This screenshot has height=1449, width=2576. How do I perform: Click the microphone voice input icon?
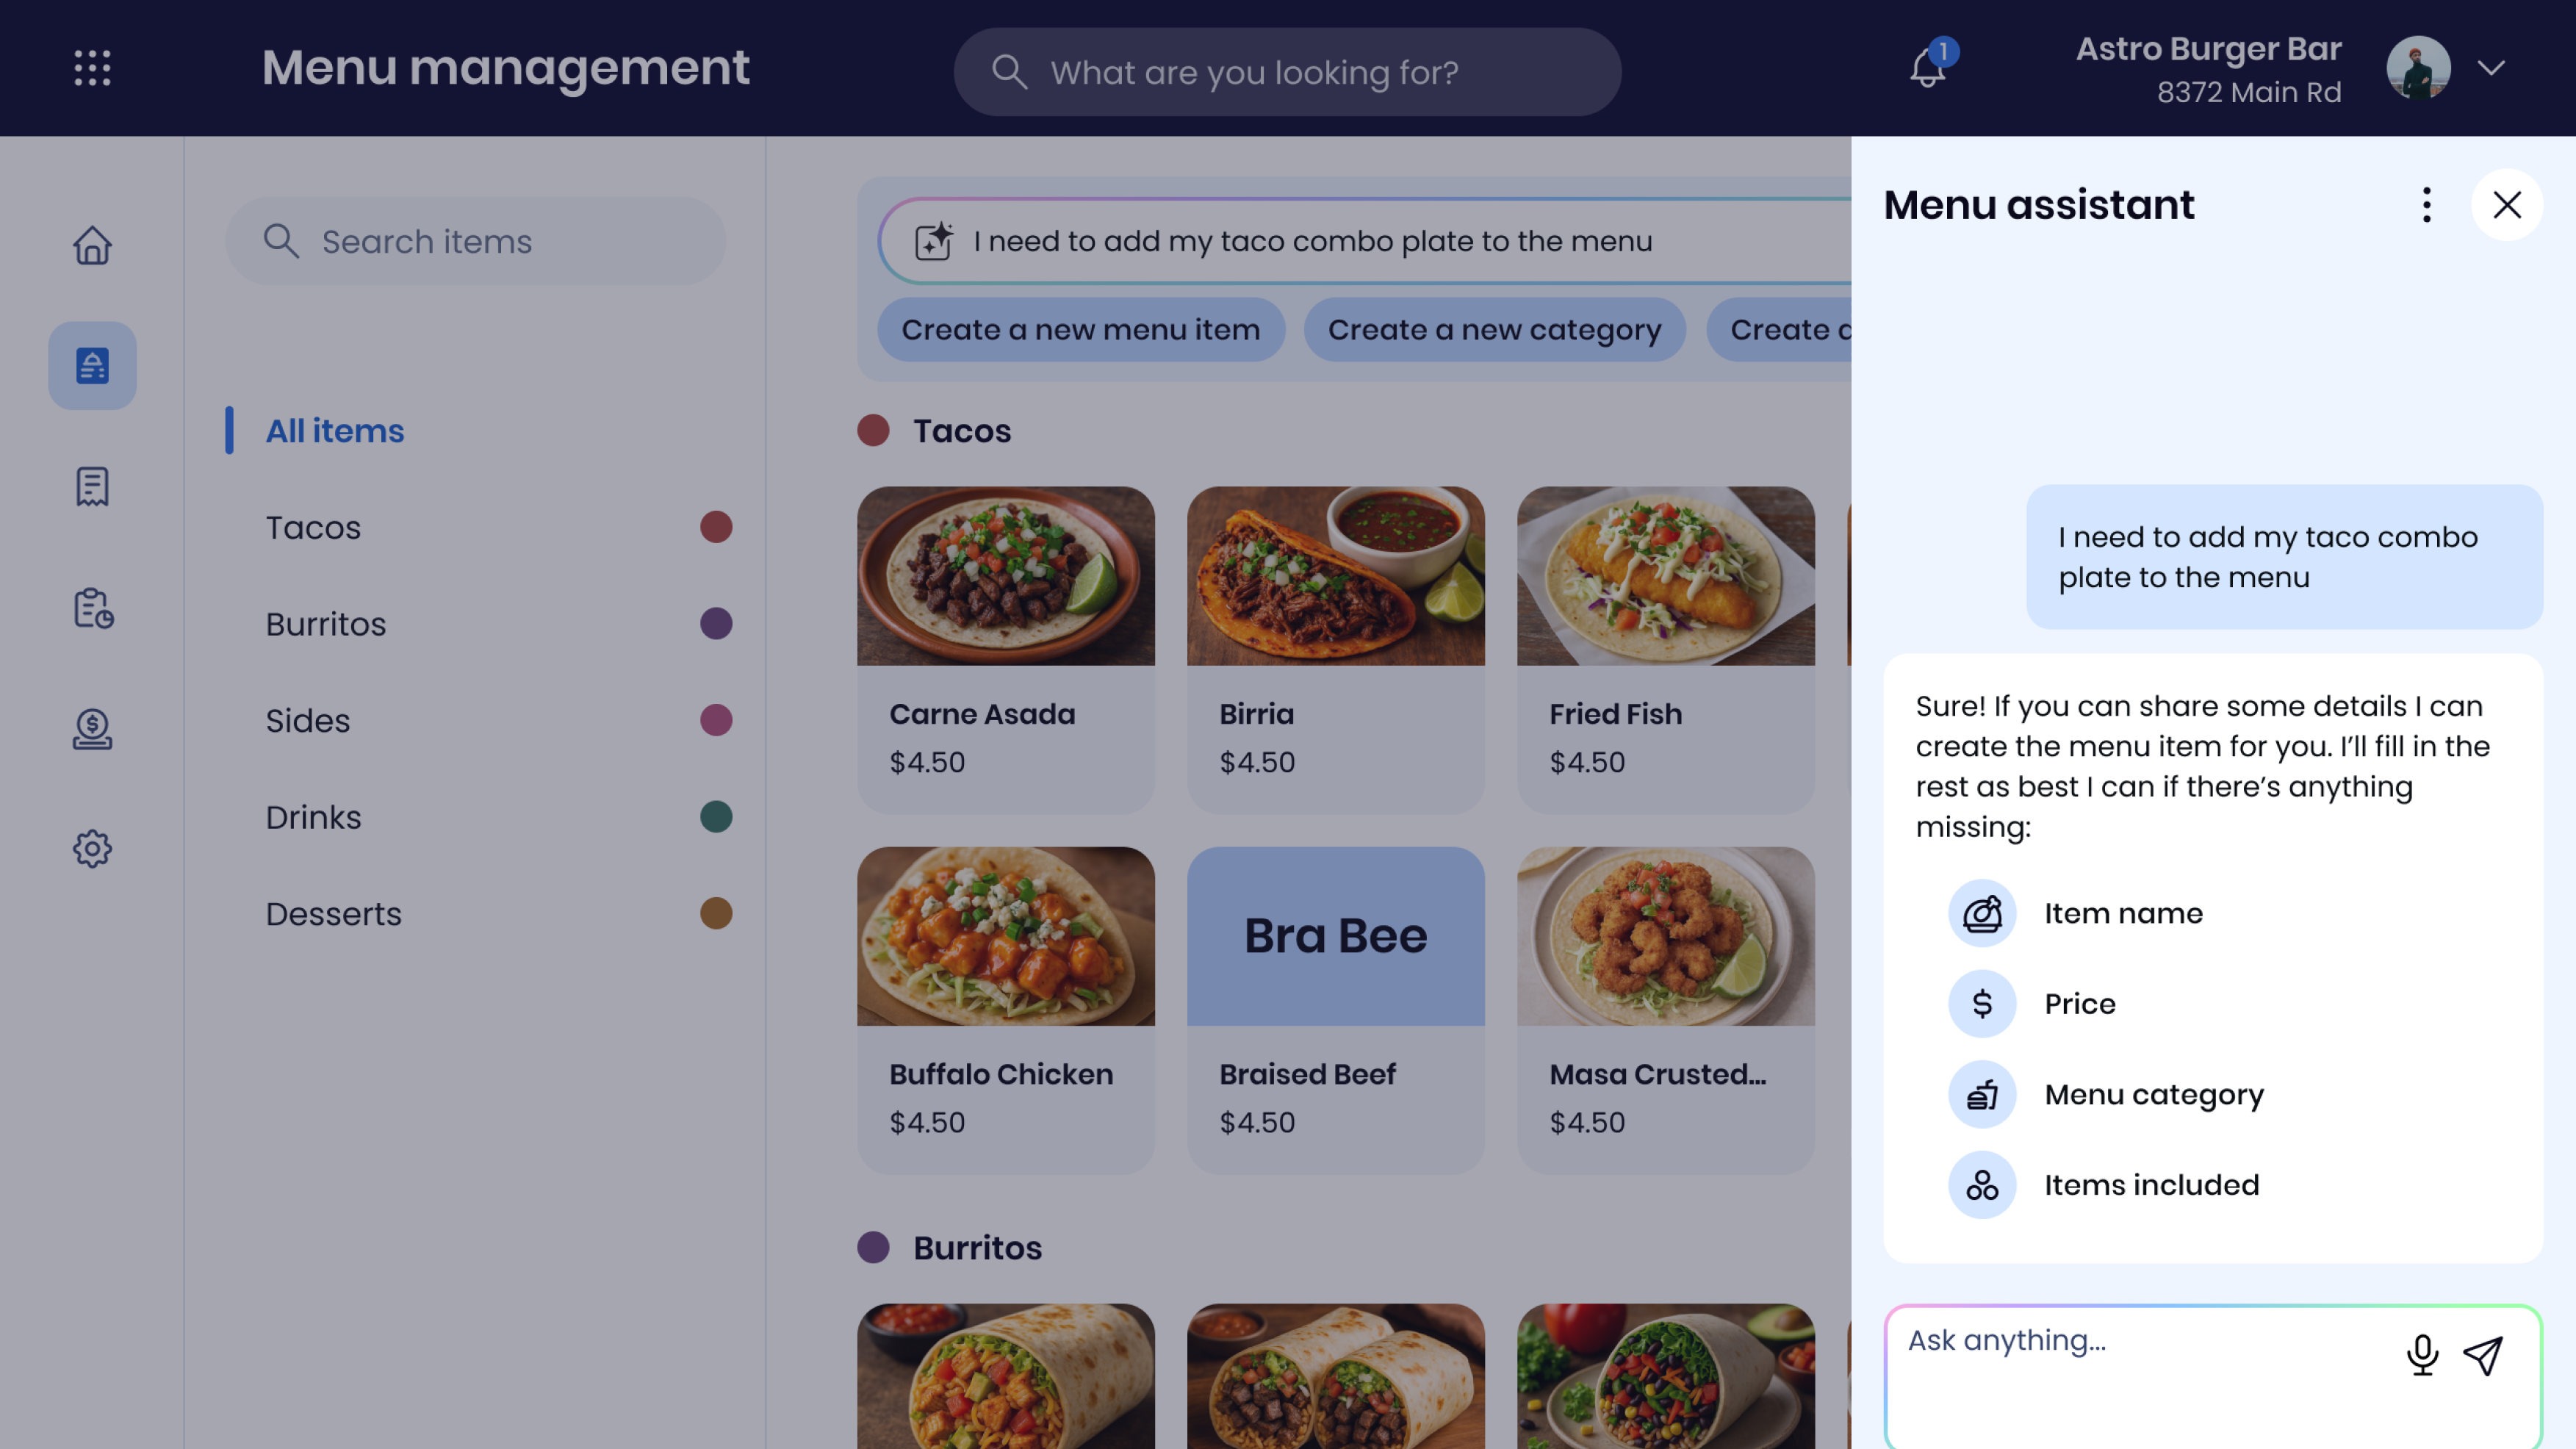2422,1355
